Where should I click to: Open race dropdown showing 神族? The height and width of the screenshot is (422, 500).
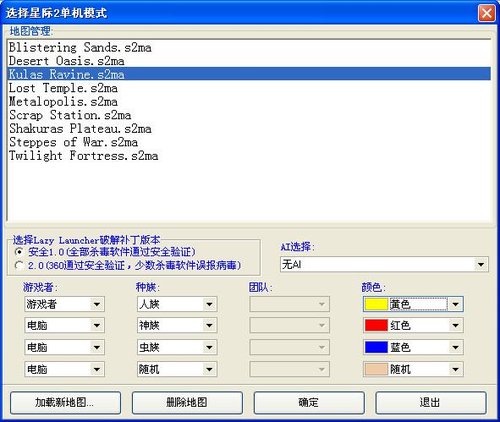pyautogui.click(x=177, y=325)
